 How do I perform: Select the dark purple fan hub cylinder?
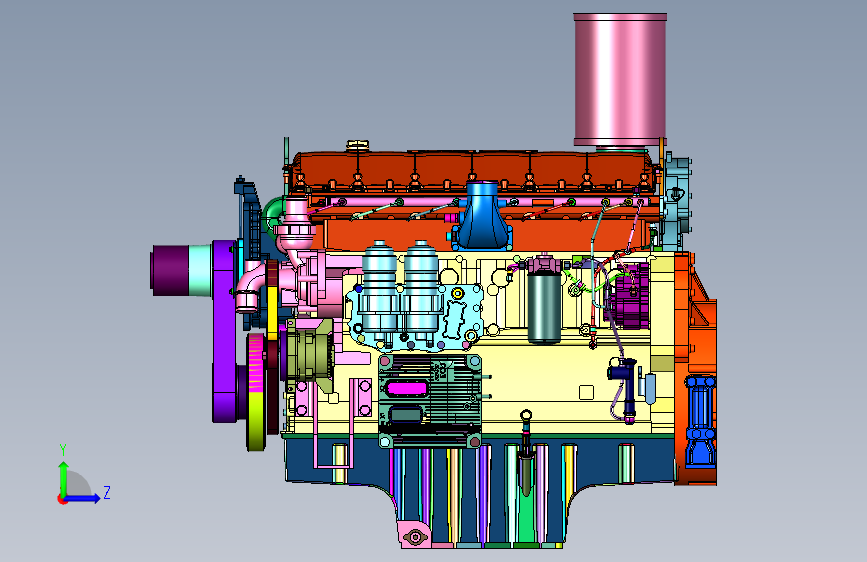click(169, 272)
